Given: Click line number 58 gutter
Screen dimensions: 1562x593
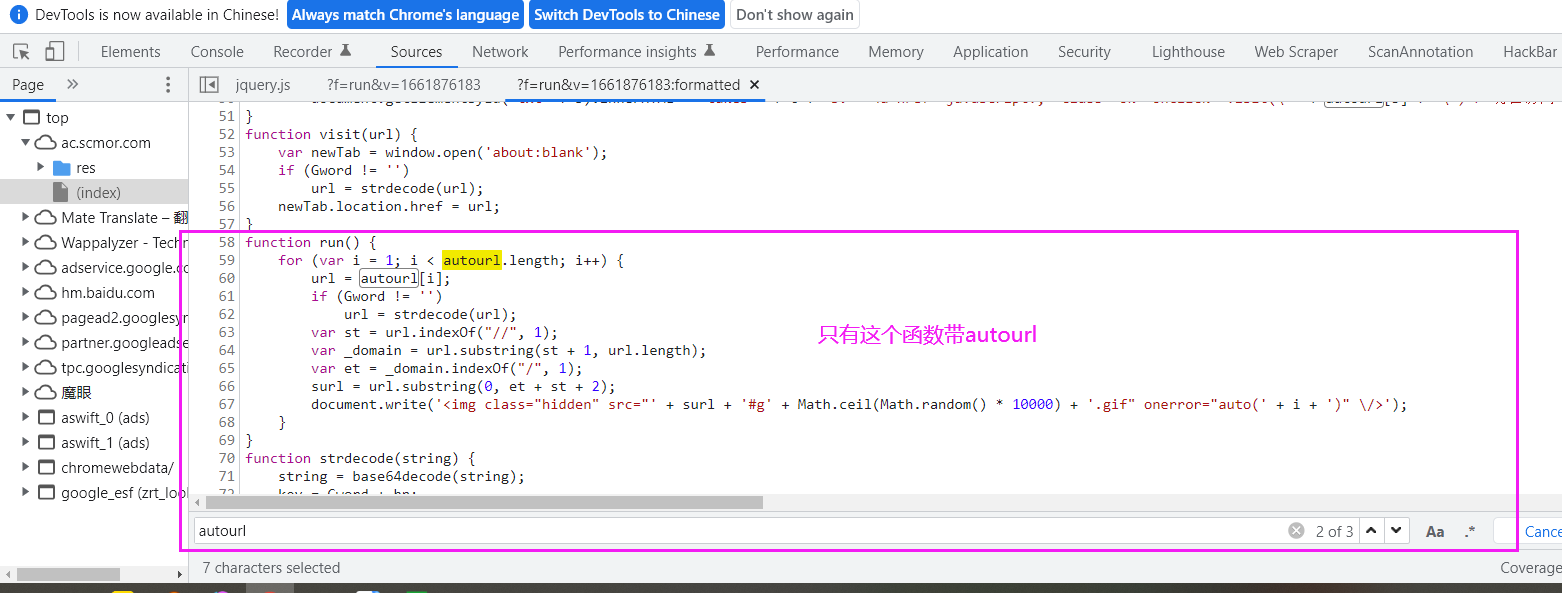Looking at the screenshot, I should [225, 242].
